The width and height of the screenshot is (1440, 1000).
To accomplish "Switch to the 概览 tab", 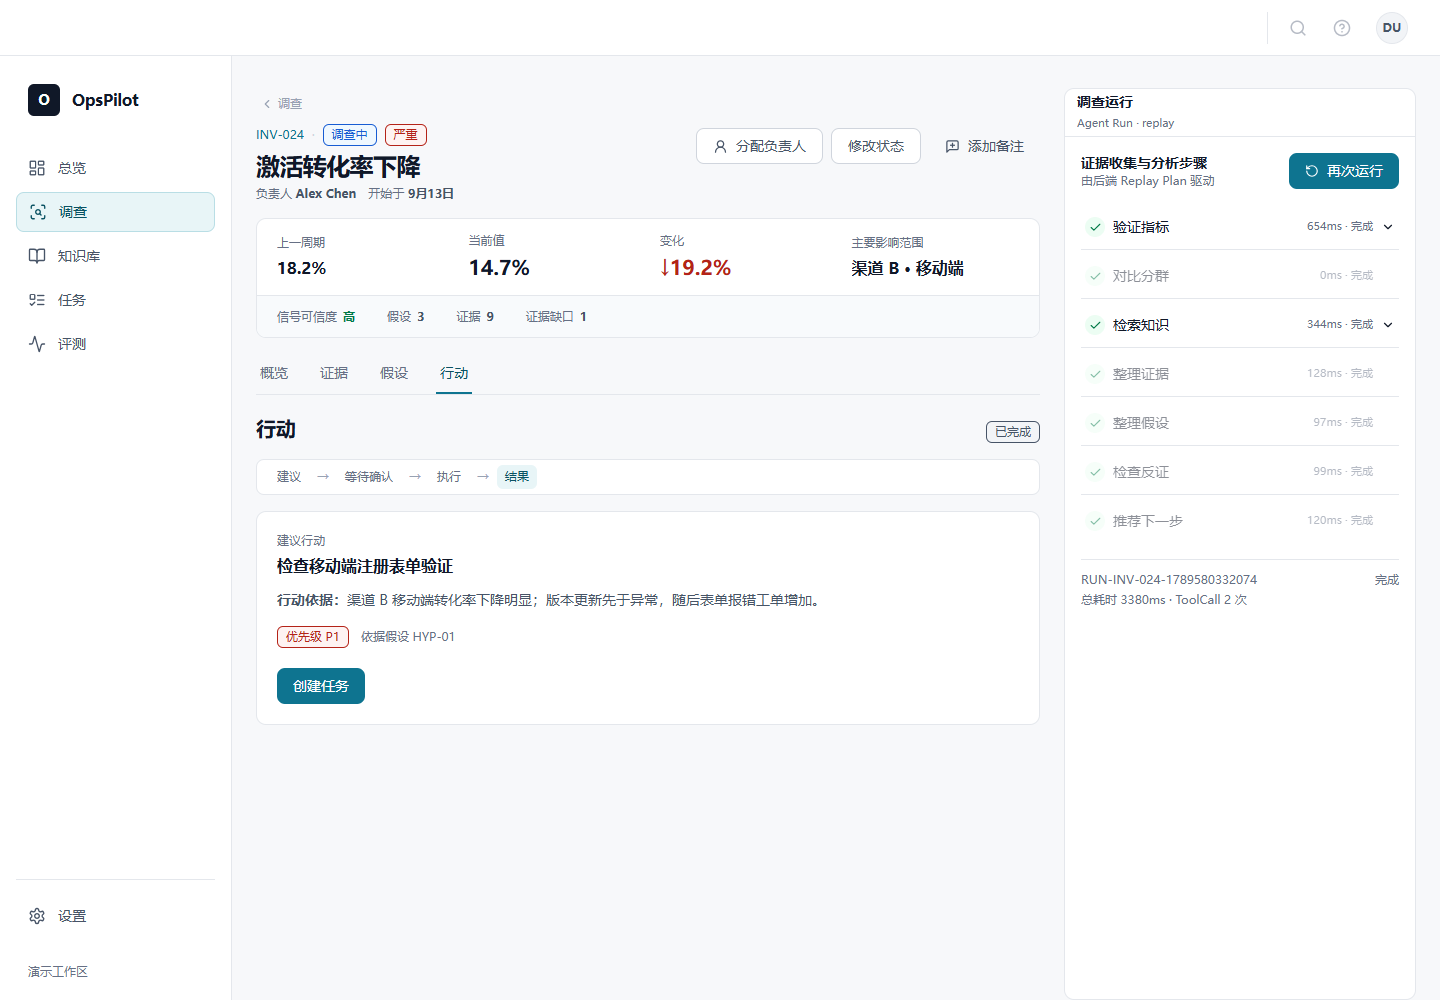I will 274,373.
